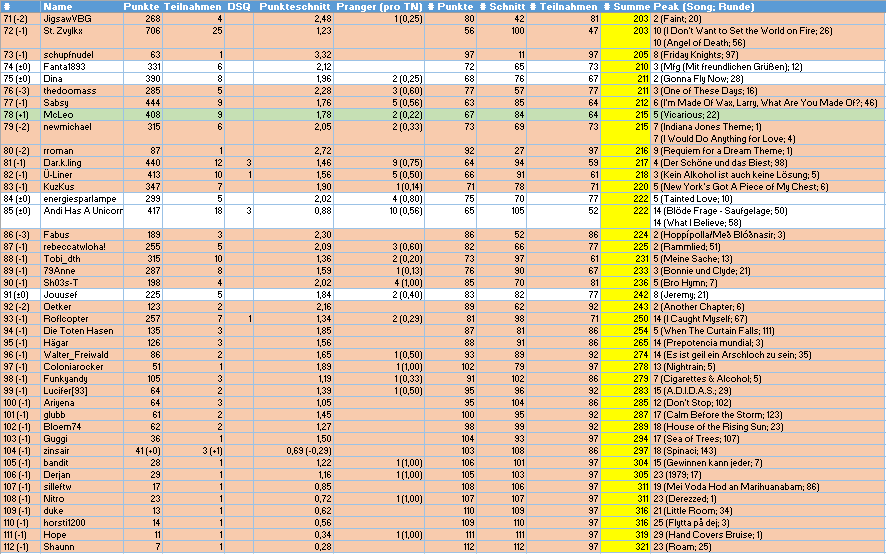Click the DSQ column header

238,6
